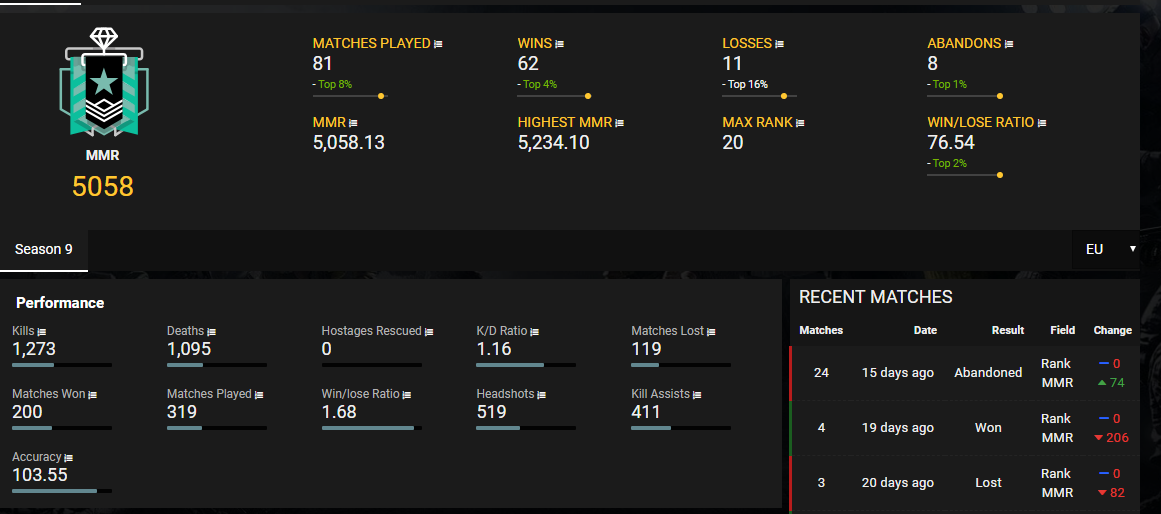The height and width of the screenshot is (514, 1161).
Task: Click the 519 headshots value
Action: coord(492,412)
